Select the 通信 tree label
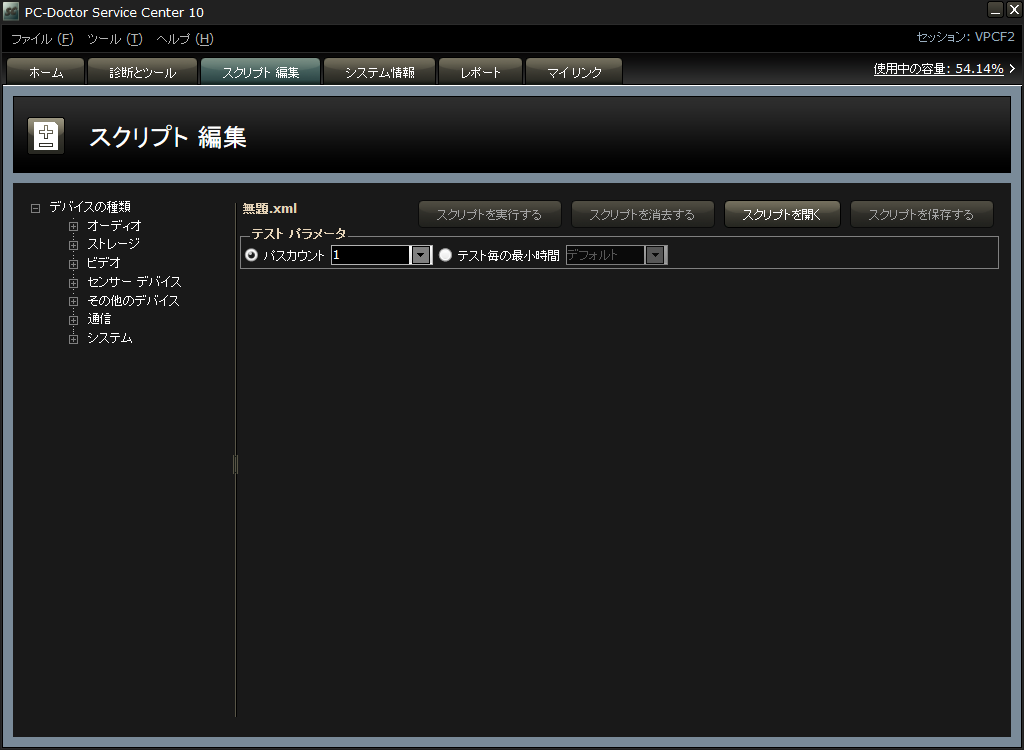Image resolution: width=1024 pixels, height=750 pixels. (99, 319)
